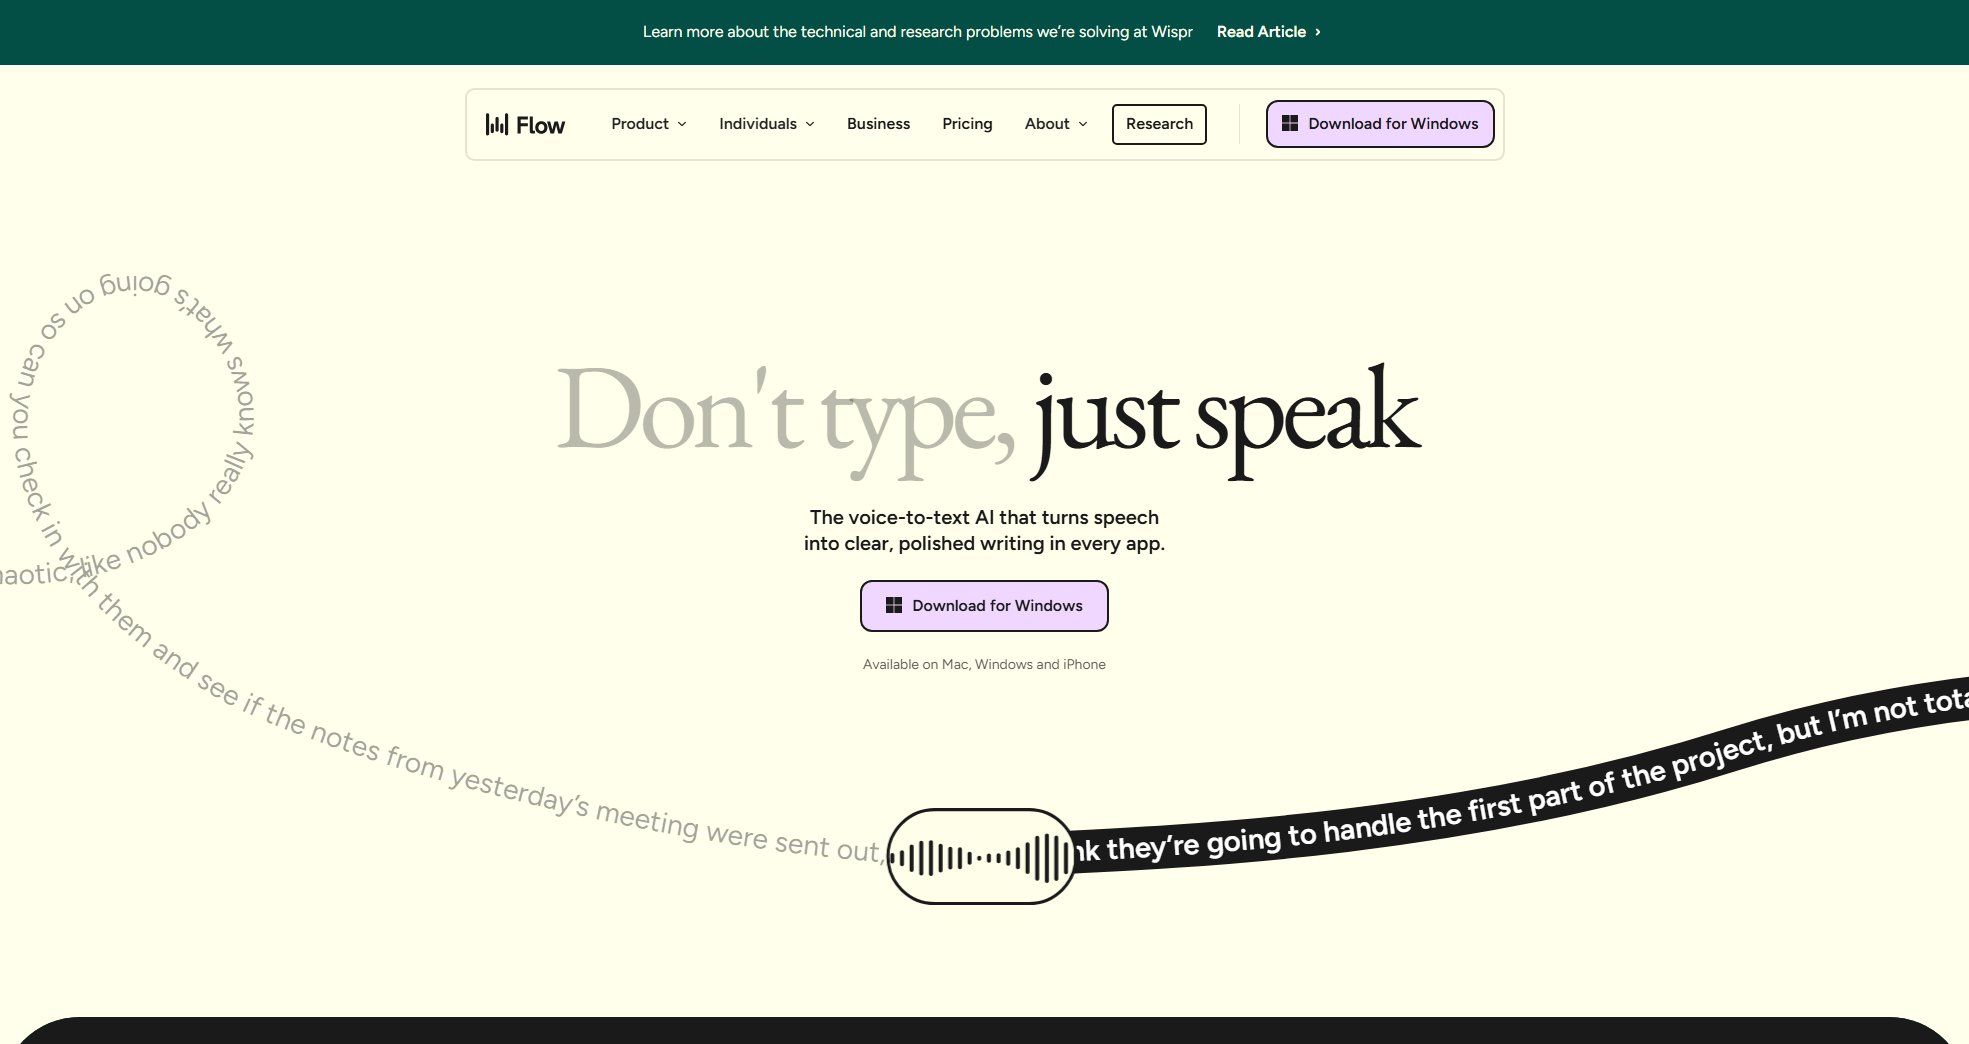This screenshot has height=1044, width=1969.
Task: Expand the Product dropdown chevron
Action: (682, 124)
